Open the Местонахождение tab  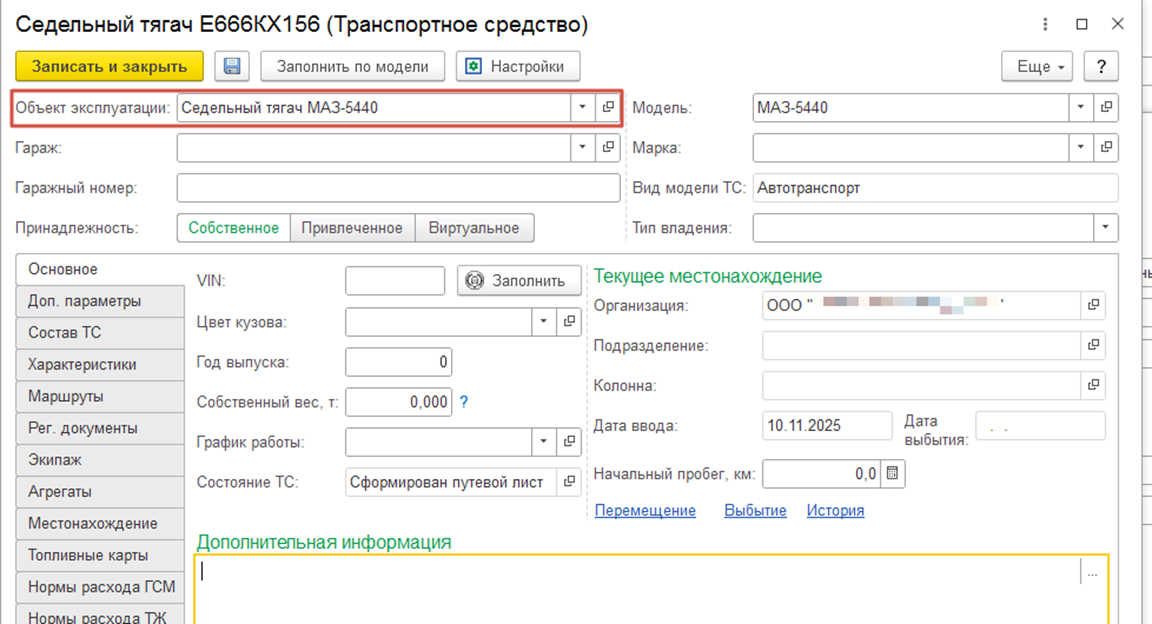[100, 523]
